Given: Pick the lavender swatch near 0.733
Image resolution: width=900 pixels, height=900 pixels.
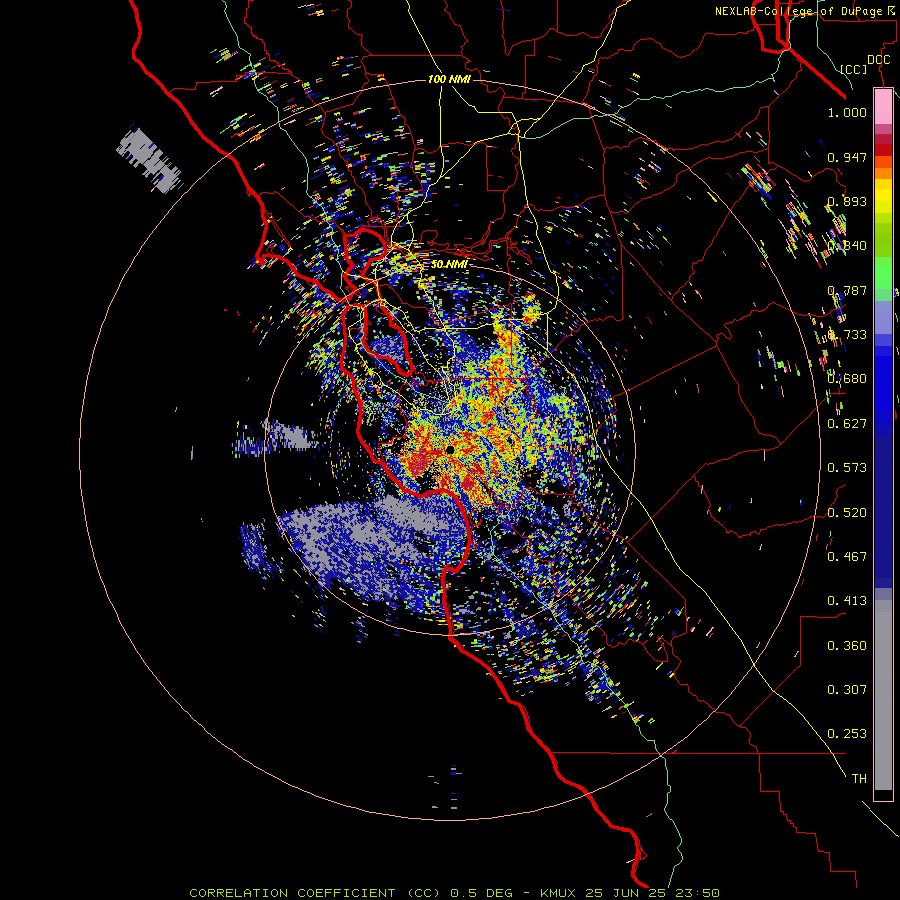Looking at the screenshot, I should pyautogui.click(x=883, y=318).
